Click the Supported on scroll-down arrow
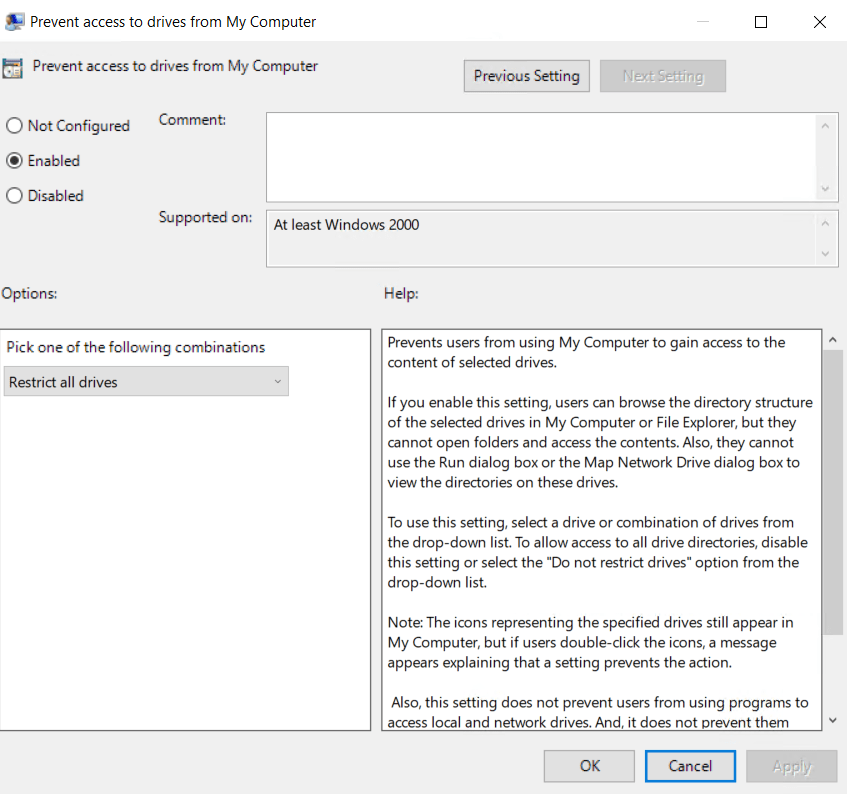This screenshot has width=847, height=794. (825, 254)
